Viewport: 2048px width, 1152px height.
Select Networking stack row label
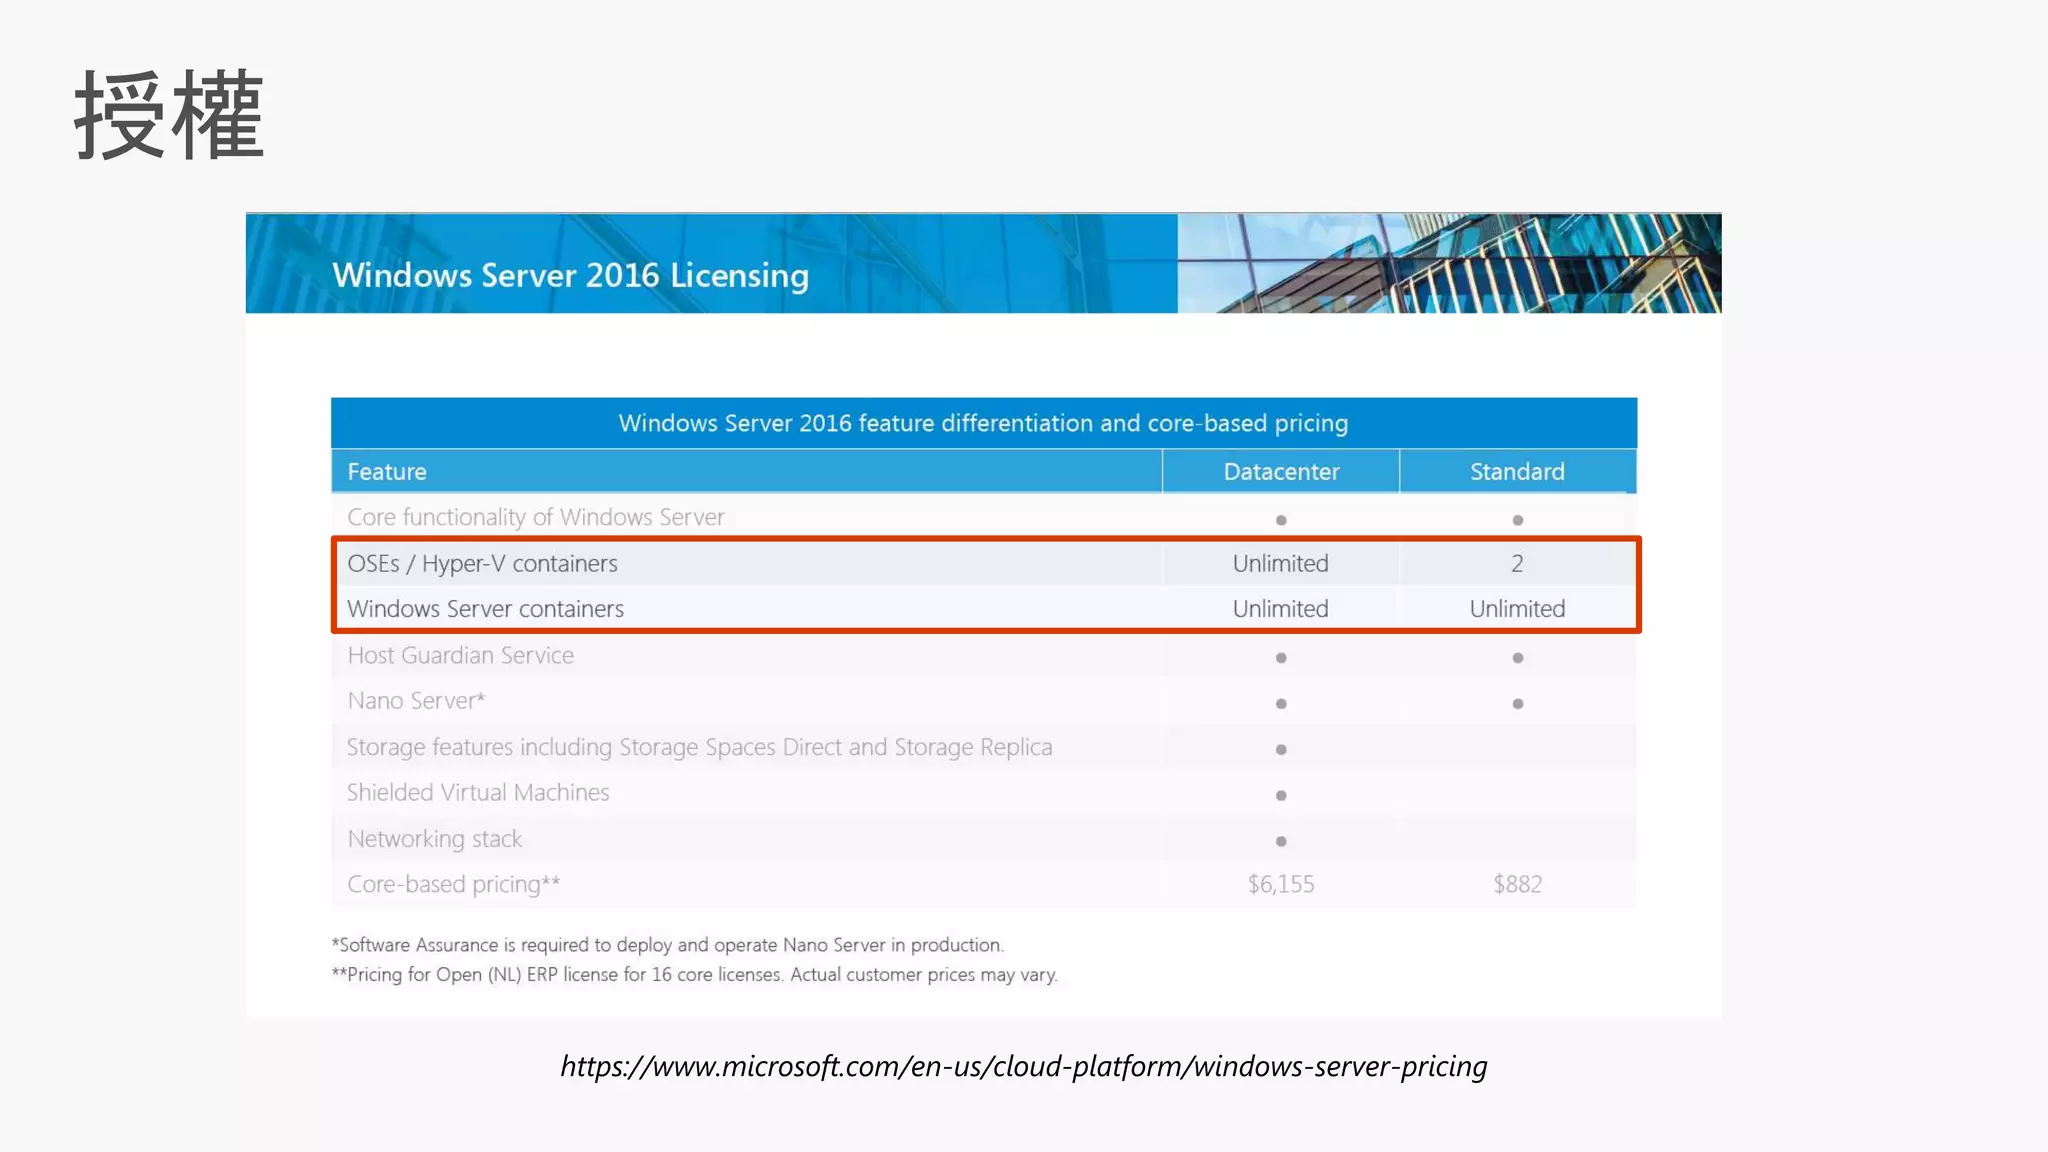[x=434, y=839]
